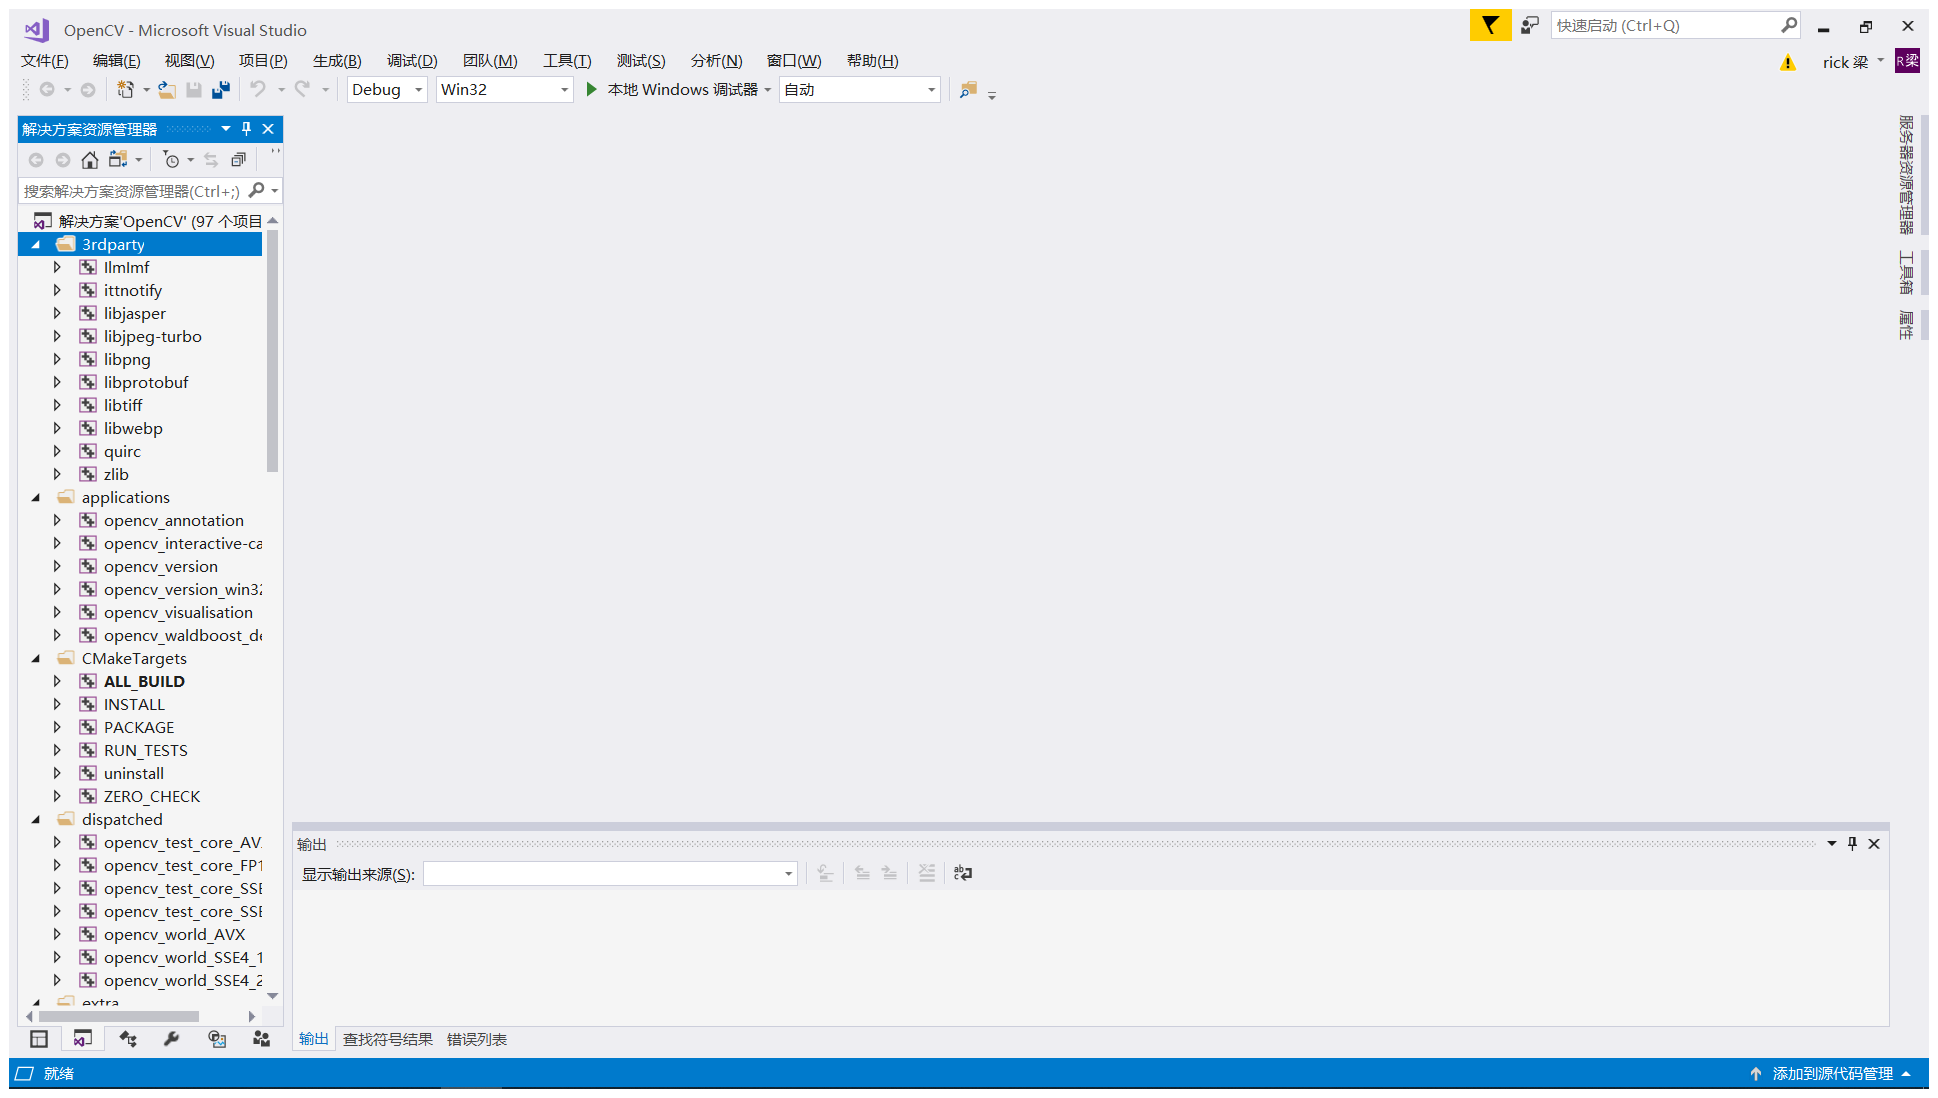Image resolution: width=1938 pixels, height=1098 pixels.
Task: Collapse the dispatched folder
Action: pyautogui.click(x=36, y=820)
